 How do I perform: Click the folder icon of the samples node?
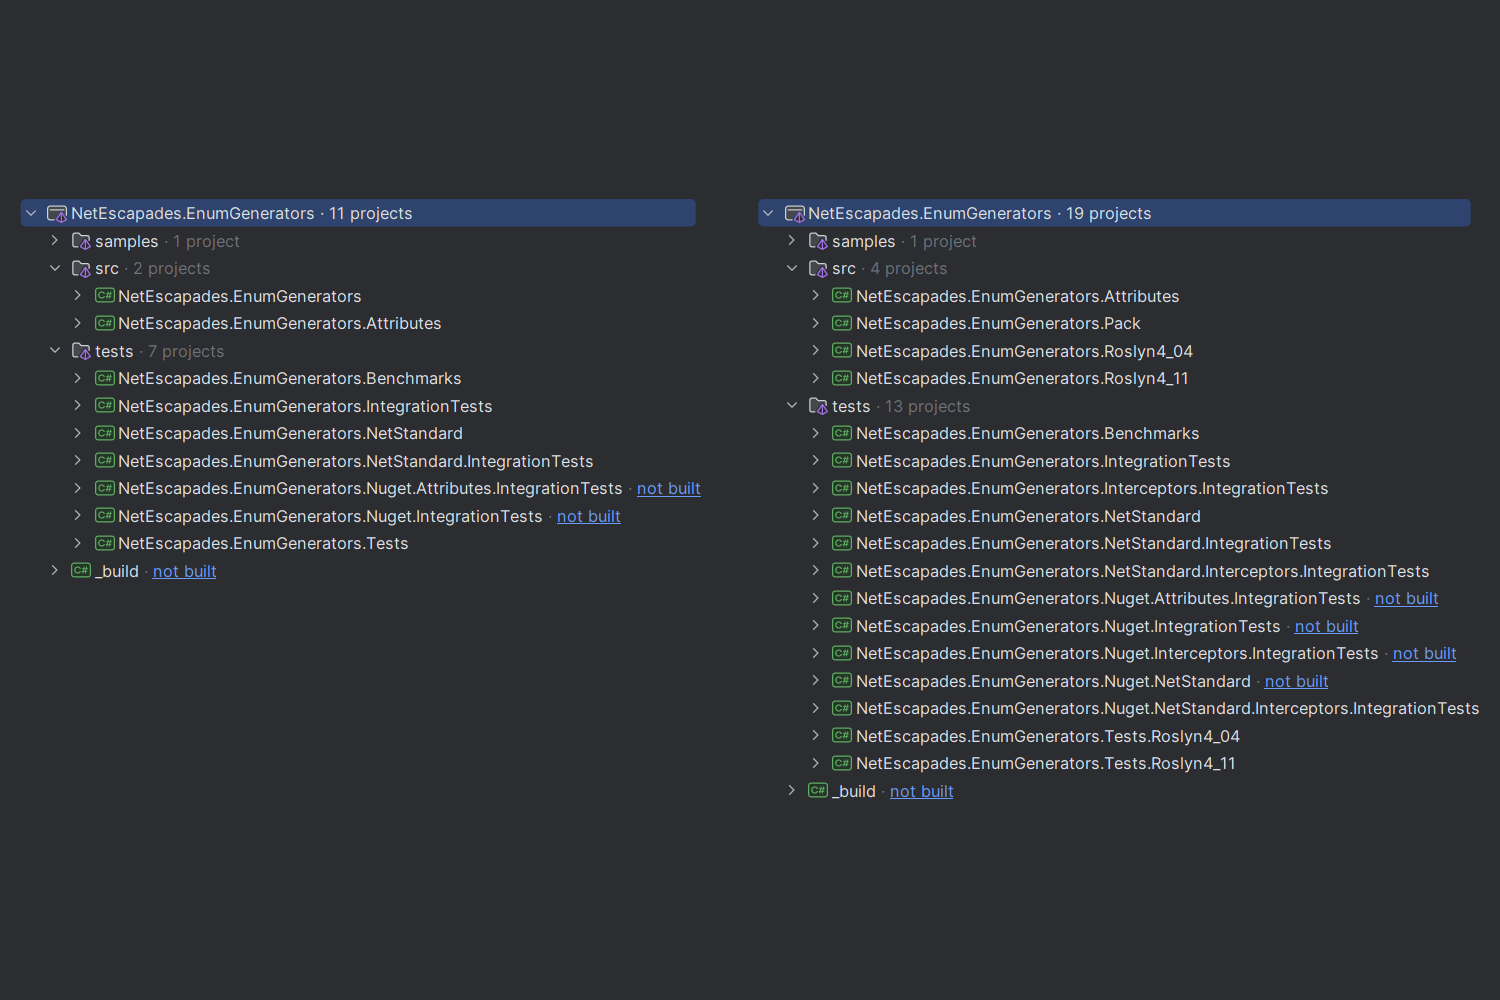[x=80, y=240]
